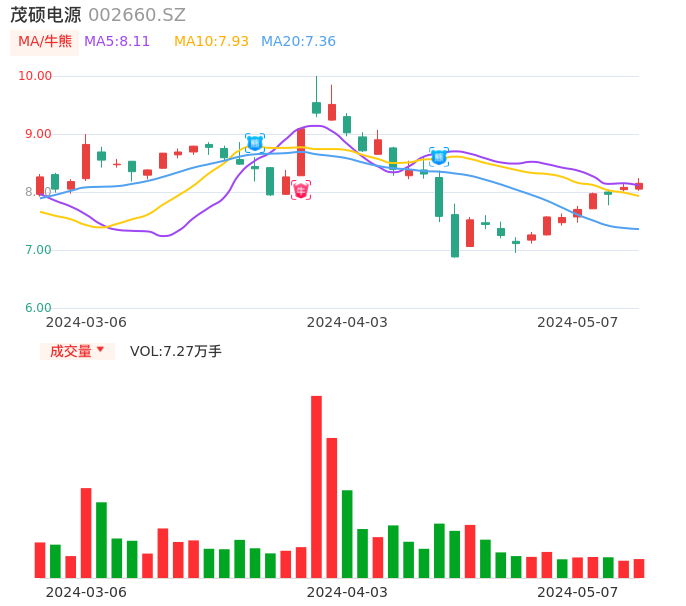Click the second-tallest red volume bar

332,507
